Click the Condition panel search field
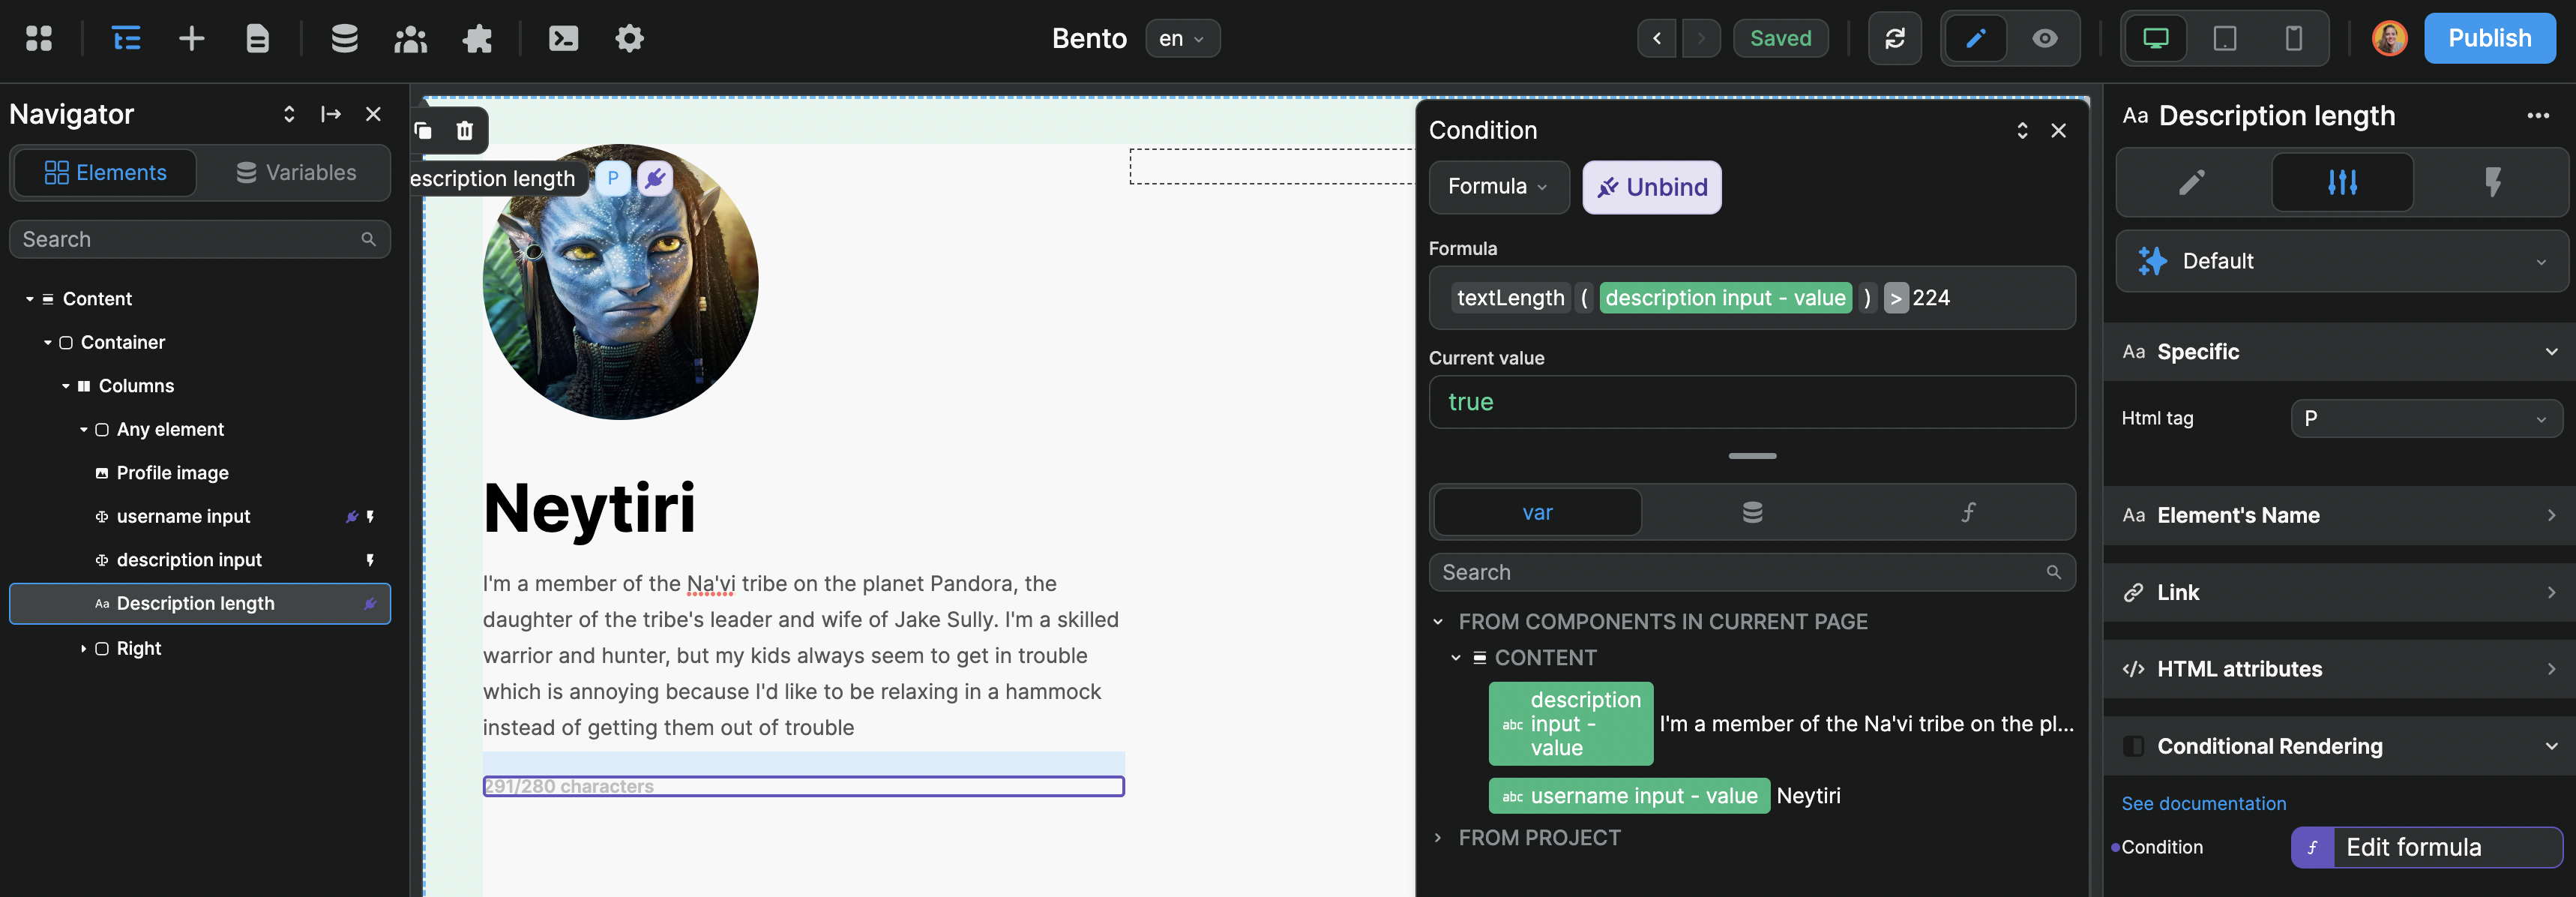 (x=1752, y=572)
